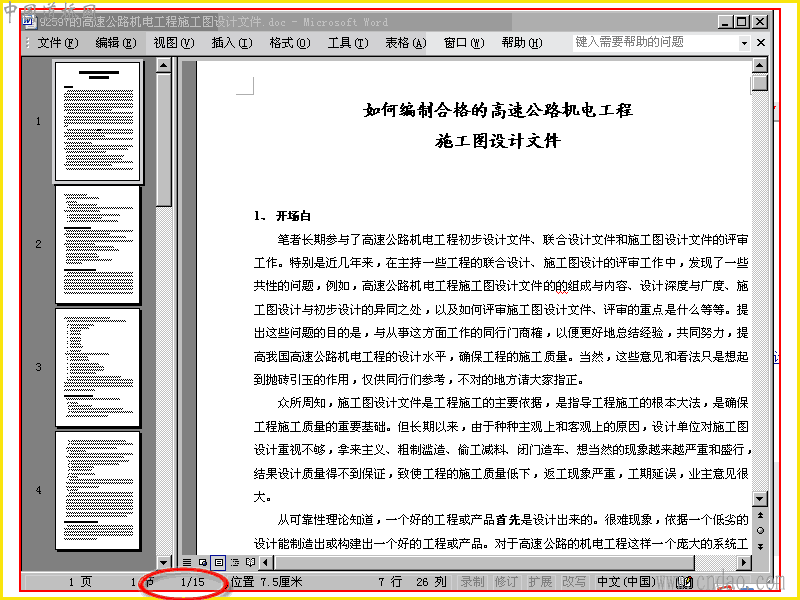Click the document scroll down arrow button
This screenshot has height=600, width=800.
(760, 498)
